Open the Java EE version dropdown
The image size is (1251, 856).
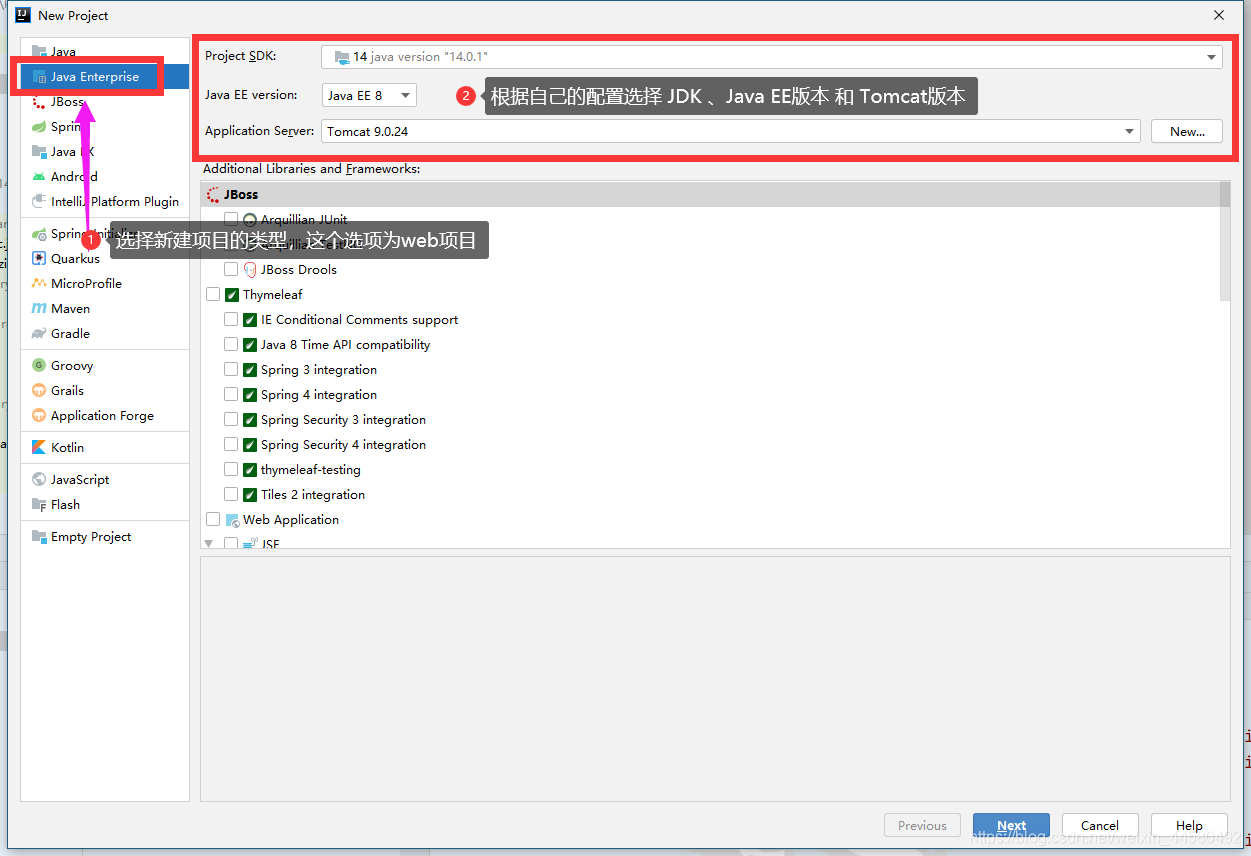369,96
